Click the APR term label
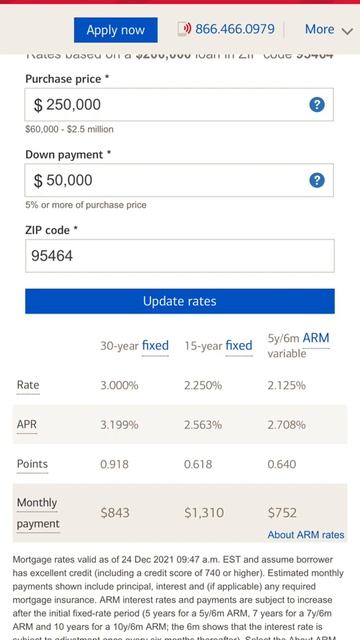Screen dimensions: 360x640 (x=27, y=424)
